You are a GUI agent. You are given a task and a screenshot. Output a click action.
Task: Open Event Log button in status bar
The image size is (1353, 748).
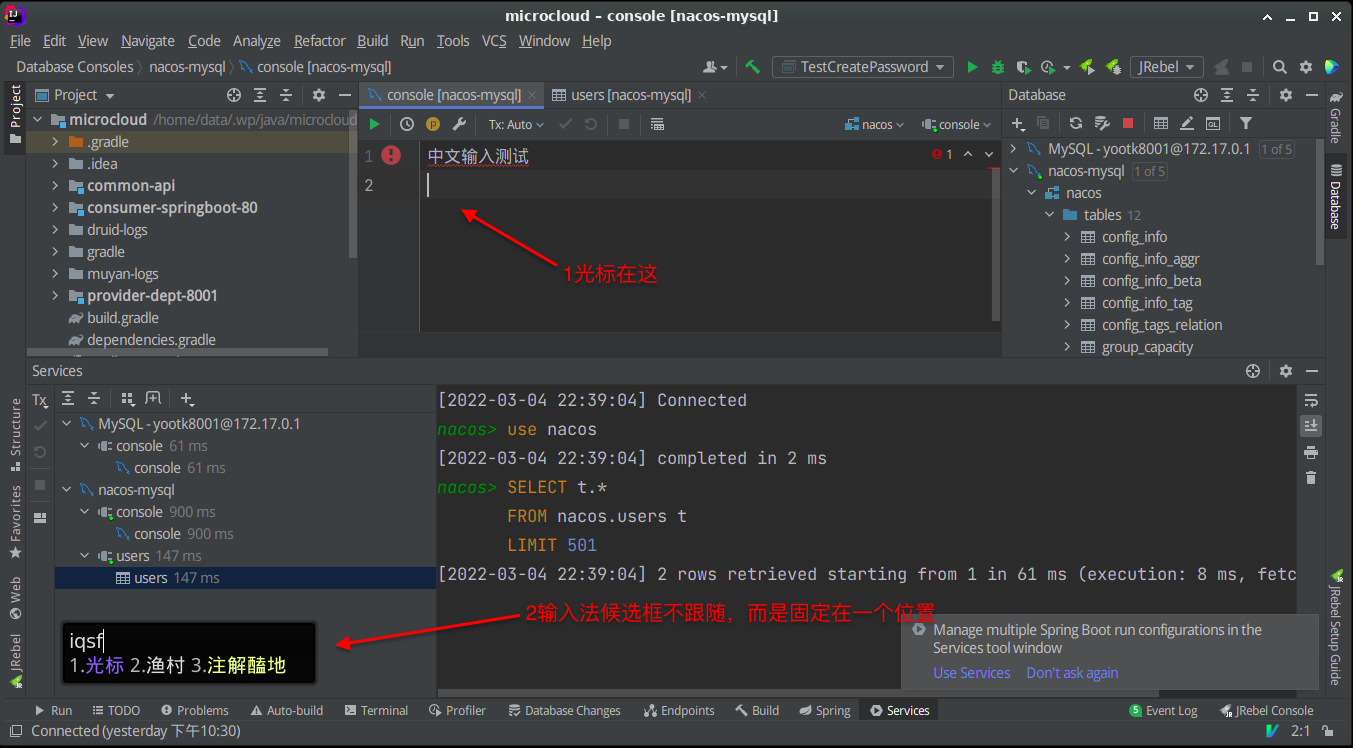[x=1163, y=710]
